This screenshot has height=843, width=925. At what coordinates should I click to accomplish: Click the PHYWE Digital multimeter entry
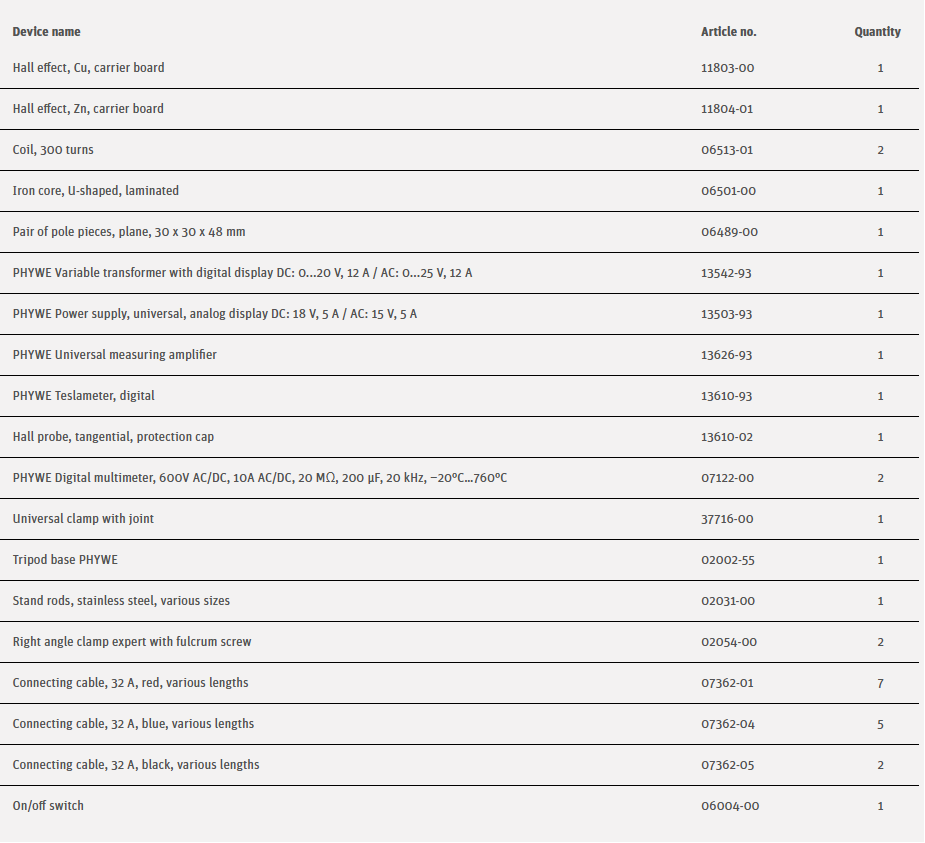click(x=259, y=478)
